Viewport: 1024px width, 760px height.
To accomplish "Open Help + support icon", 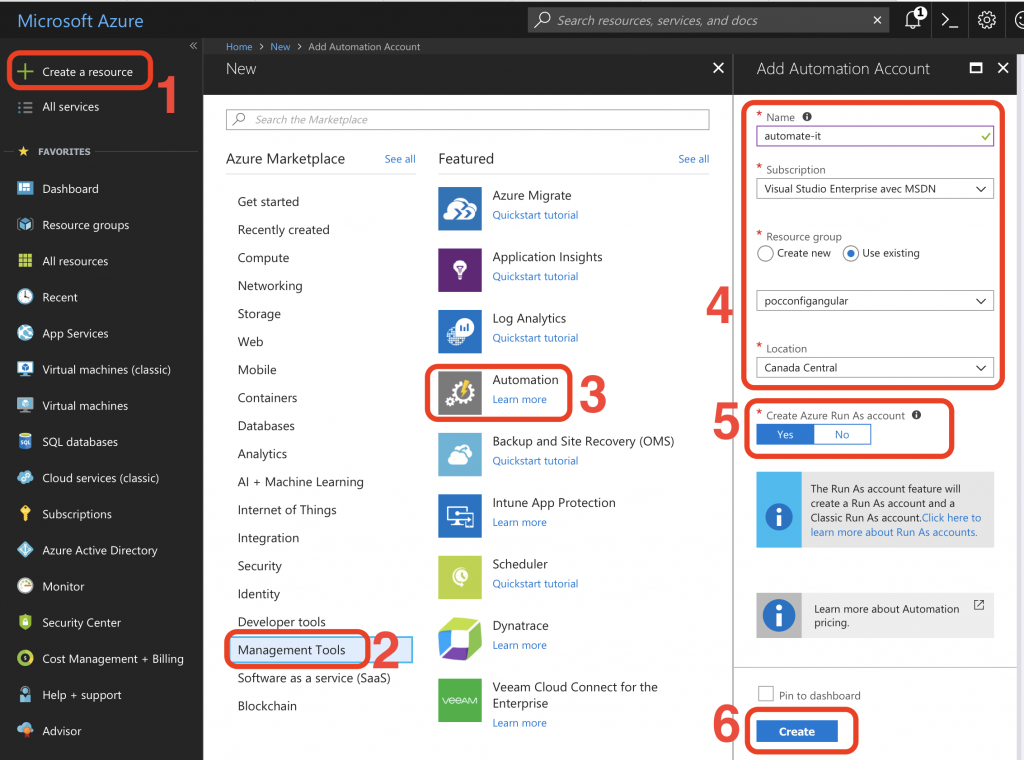I will (x=25, y=694).
